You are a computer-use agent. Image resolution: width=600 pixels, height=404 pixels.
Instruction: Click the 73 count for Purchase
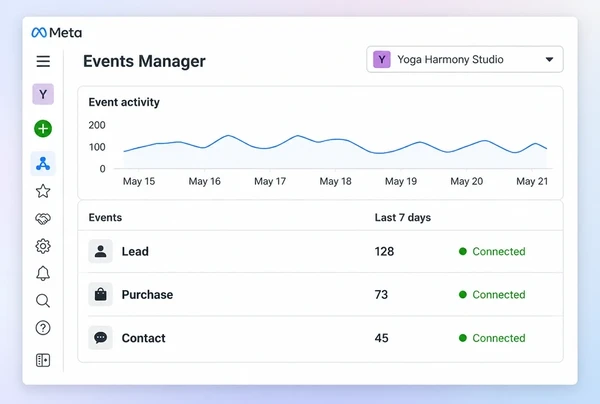tap(381, 295)
